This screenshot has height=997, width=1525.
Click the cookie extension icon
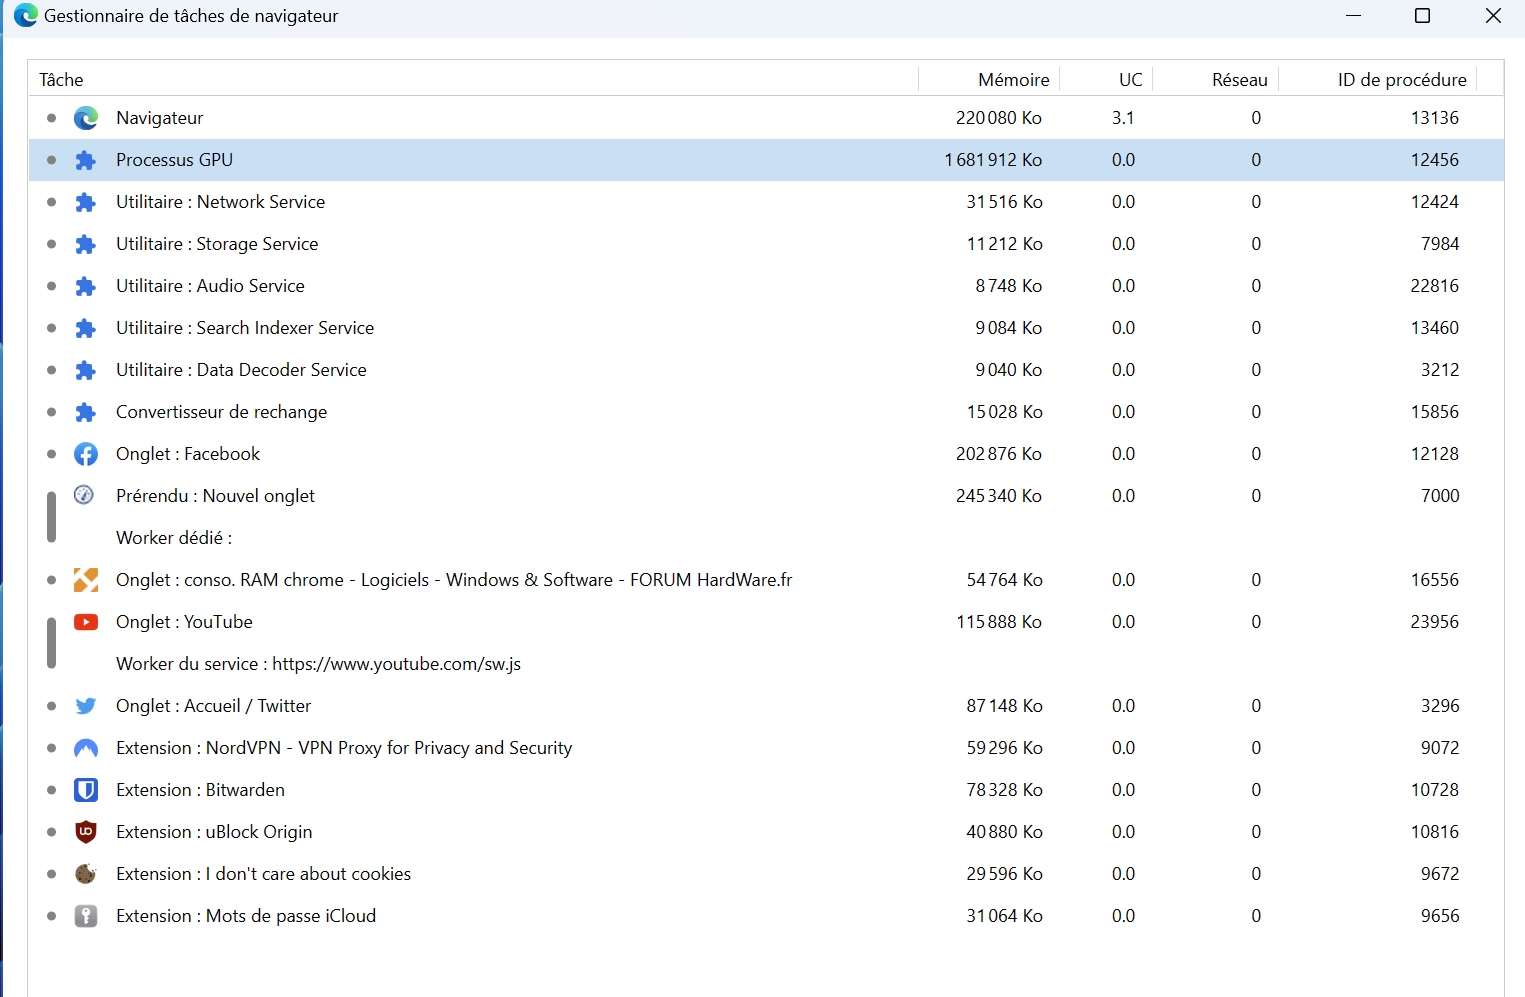click(x=86, y=874)
